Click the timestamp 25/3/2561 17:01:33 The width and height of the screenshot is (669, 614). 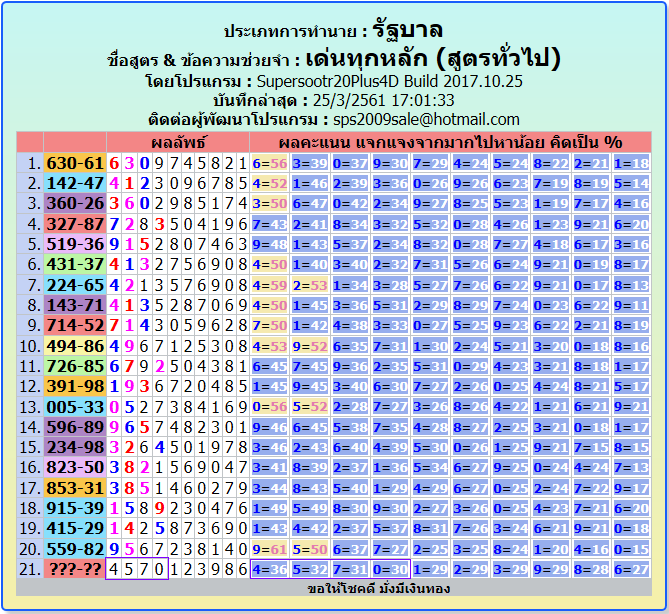coord(384,101)
